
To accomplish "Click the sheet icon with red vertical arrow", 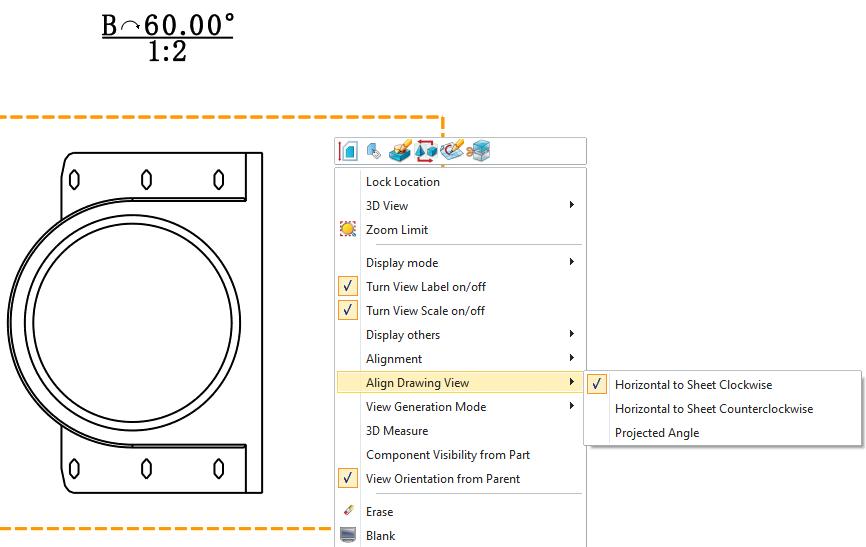I will tap(348, 151).
